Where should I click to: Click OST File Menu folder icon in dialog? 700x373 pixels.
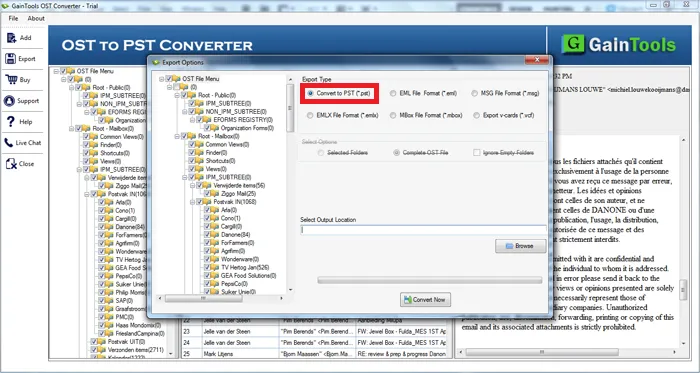coord(176,79)
